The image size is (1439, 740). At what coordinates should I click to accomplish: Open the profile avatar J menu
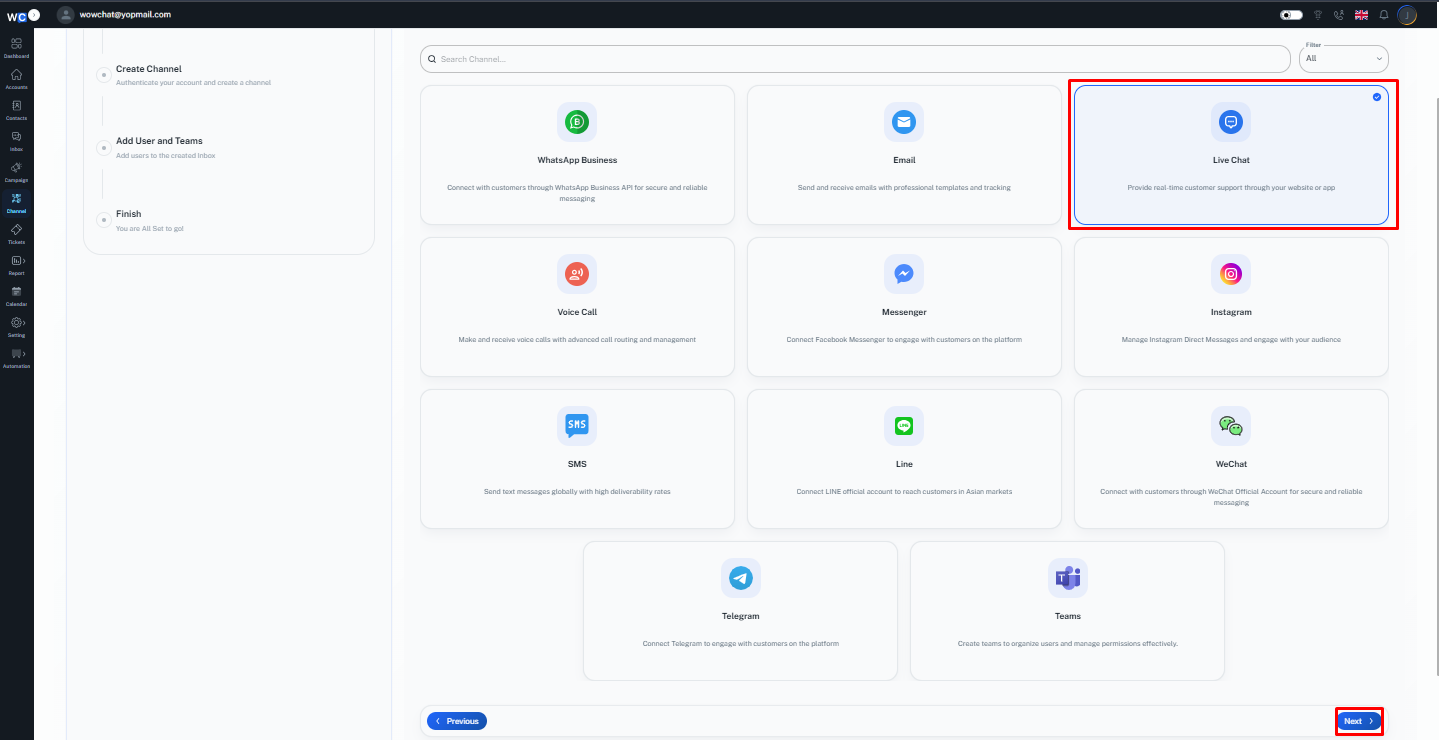(1407, 15)
